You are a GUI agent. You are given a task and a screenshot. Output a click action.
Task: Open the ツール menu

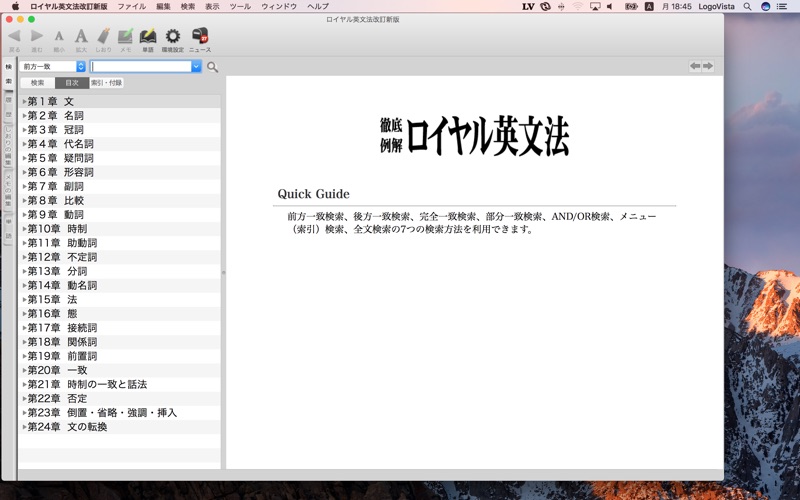point(240,6)
